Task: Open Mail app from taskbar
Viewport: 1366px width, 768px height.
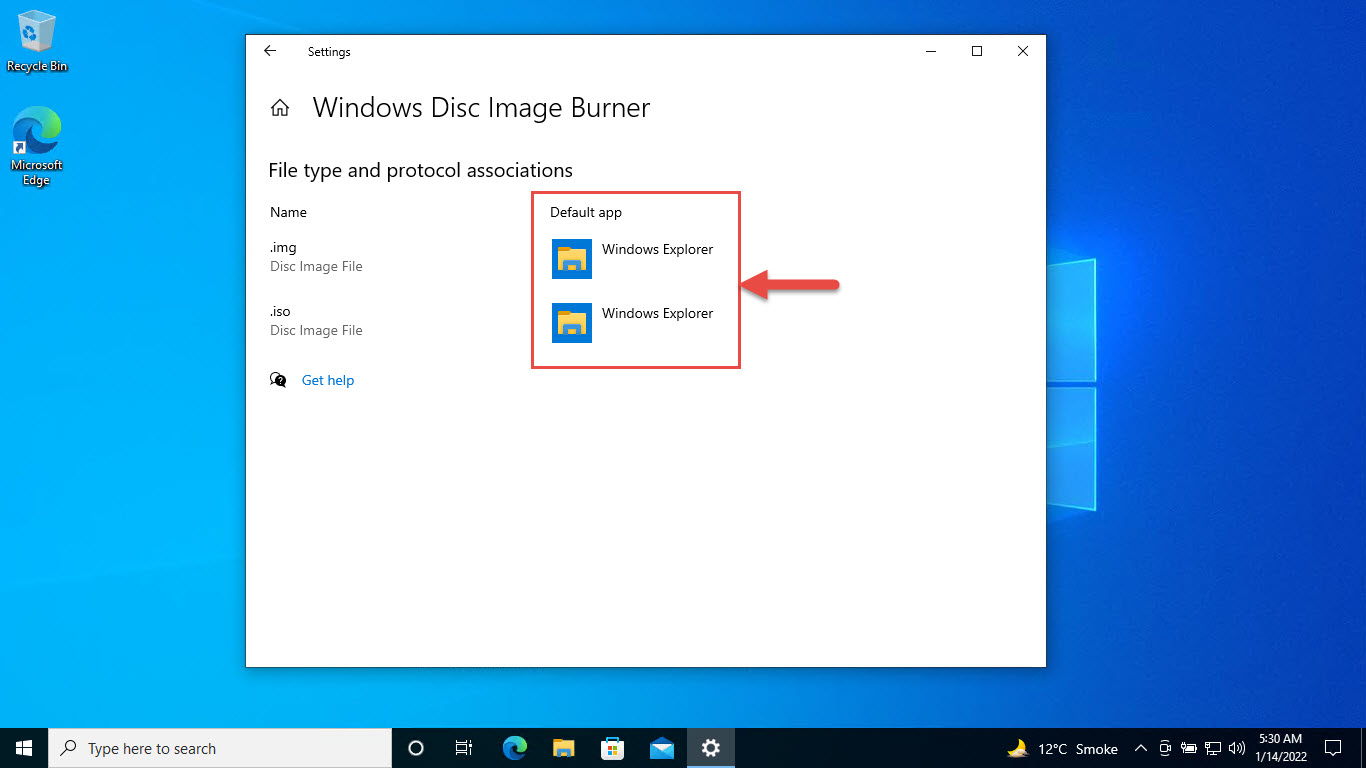Action: (x=661, y=748)
